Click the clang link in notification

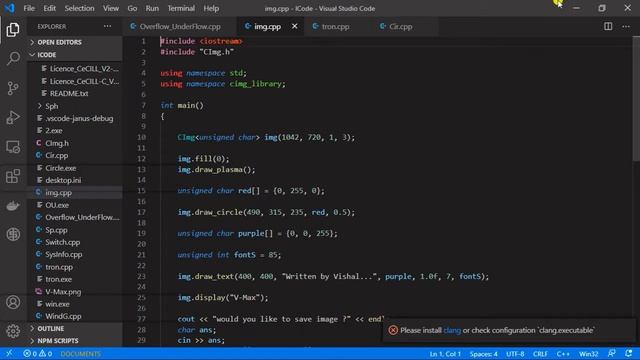tap(452, 330)
